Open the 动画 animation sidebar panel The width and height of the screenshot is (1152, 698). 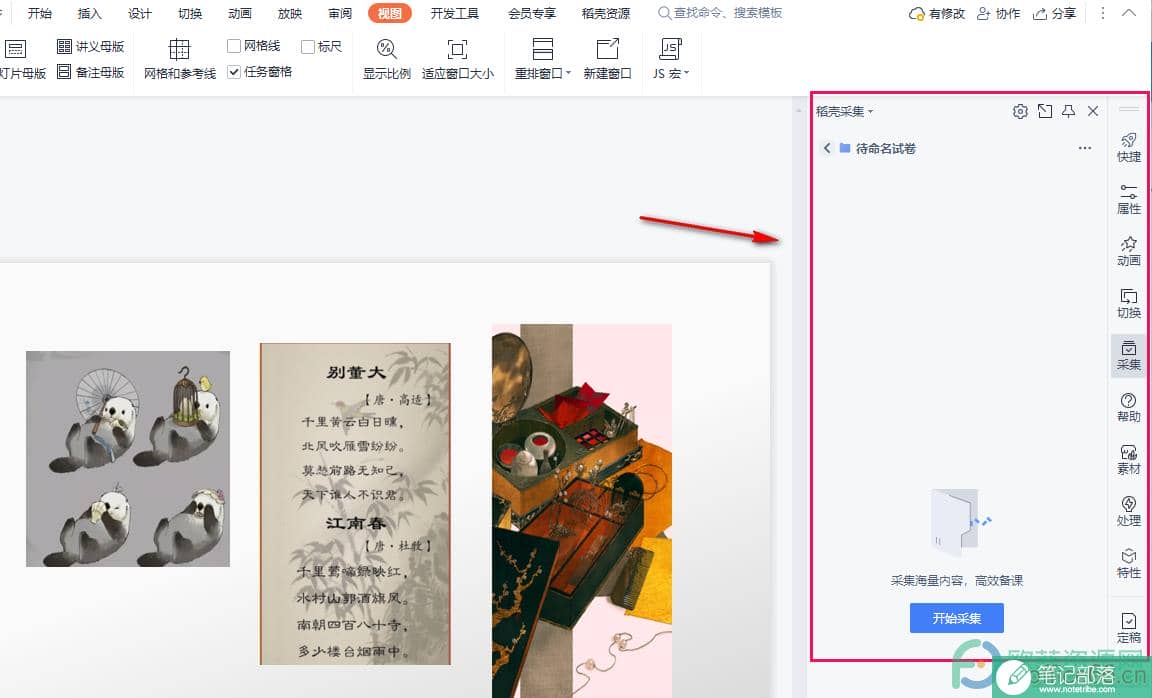tap(1128, 251)
